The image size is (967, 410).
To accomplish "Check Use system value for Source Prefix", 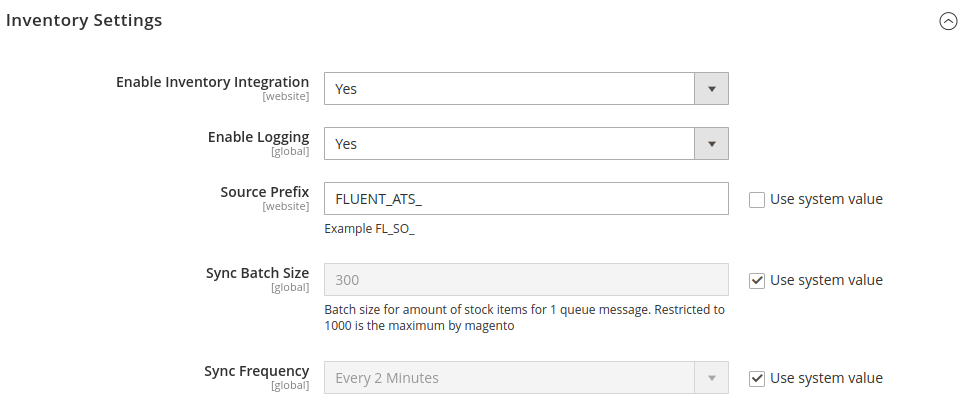I will (x=757, y=199).
